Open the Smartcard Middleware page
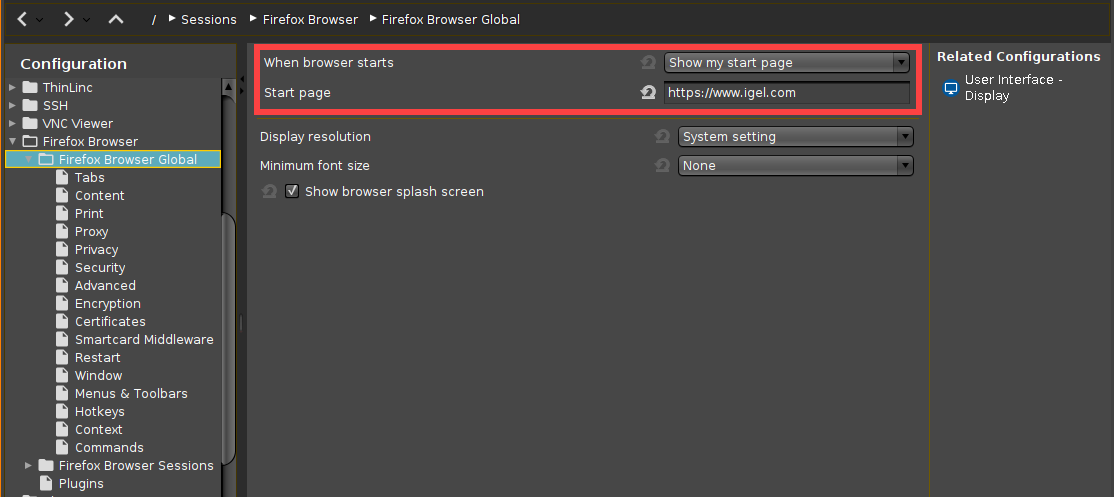 144,340
